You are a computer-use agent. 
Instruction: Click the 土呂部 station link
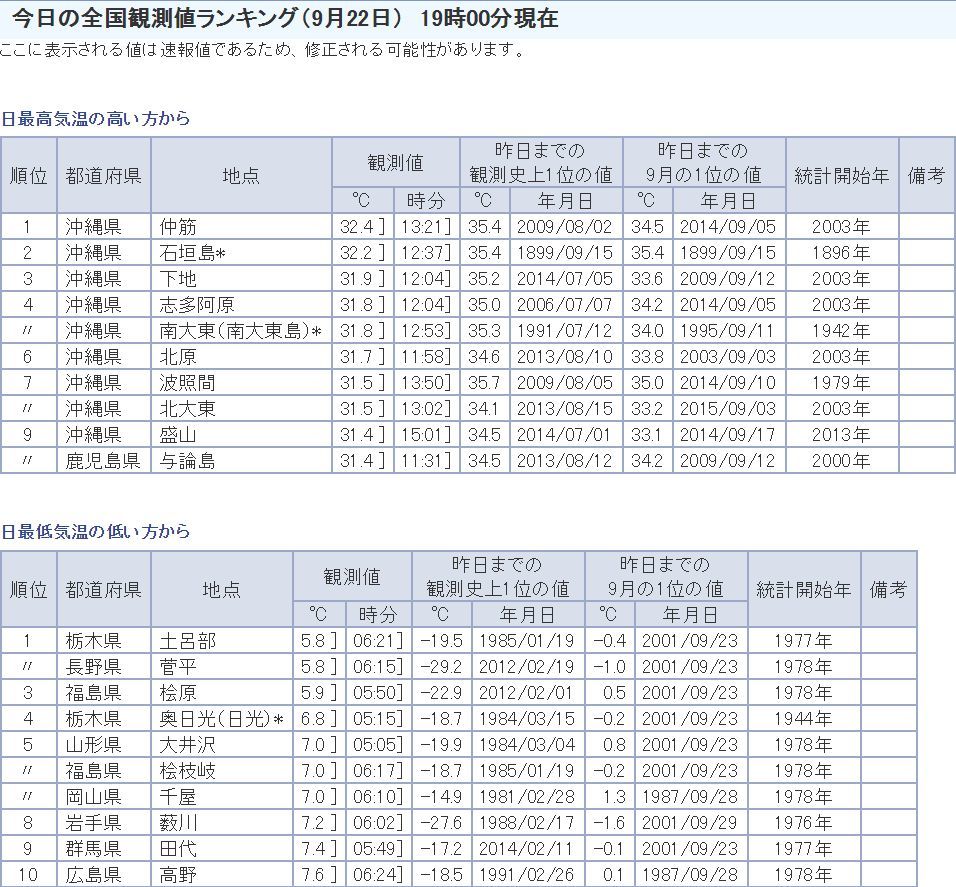(187, 641)
